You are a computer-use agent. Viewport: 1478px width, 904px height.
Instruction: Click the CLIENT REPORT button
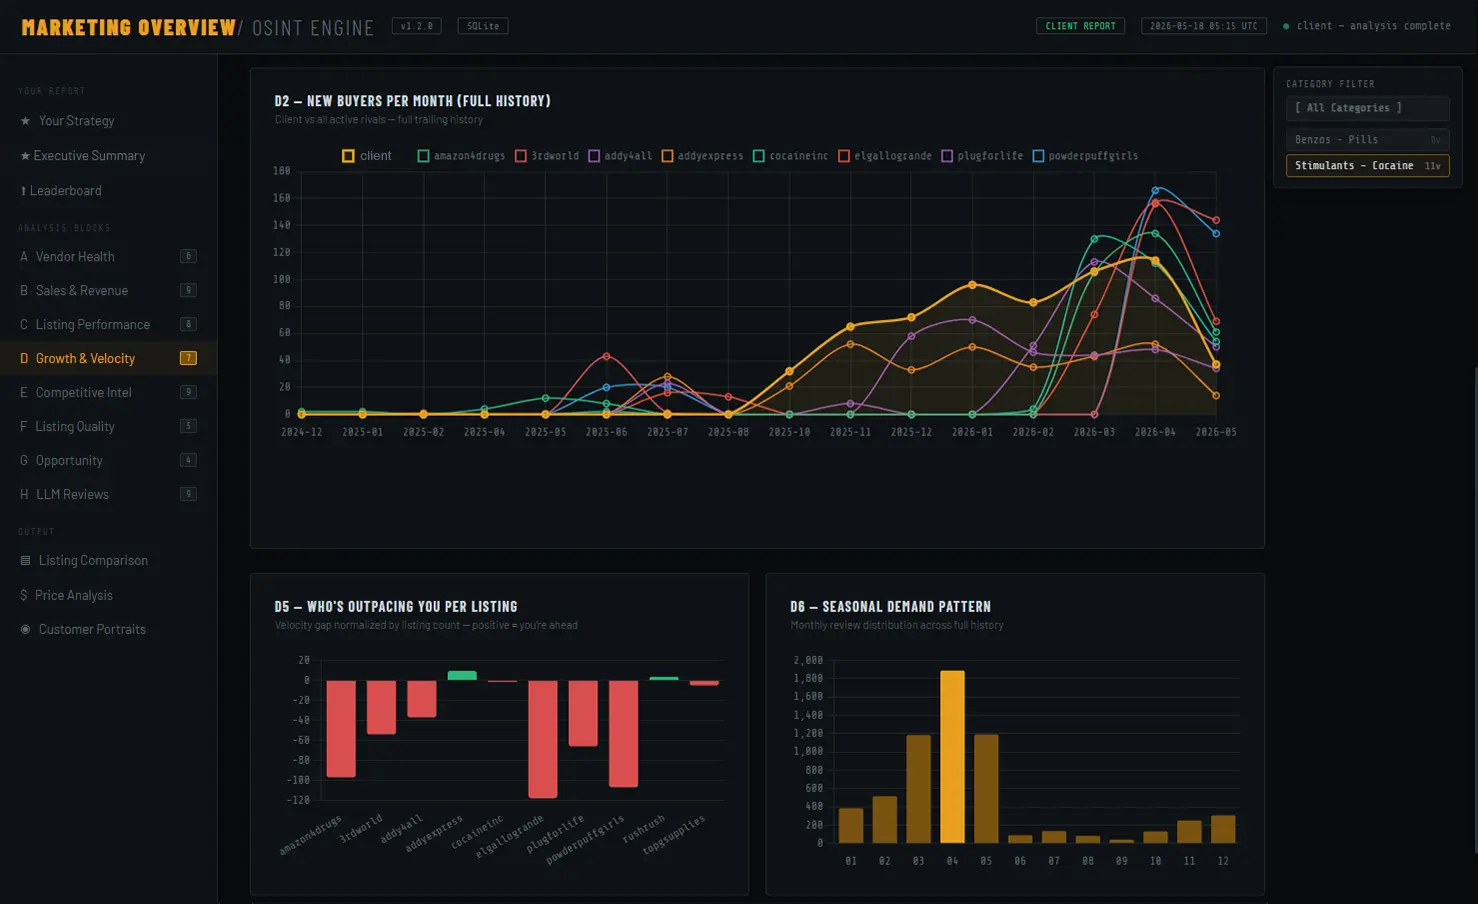tap(1080, 26)
